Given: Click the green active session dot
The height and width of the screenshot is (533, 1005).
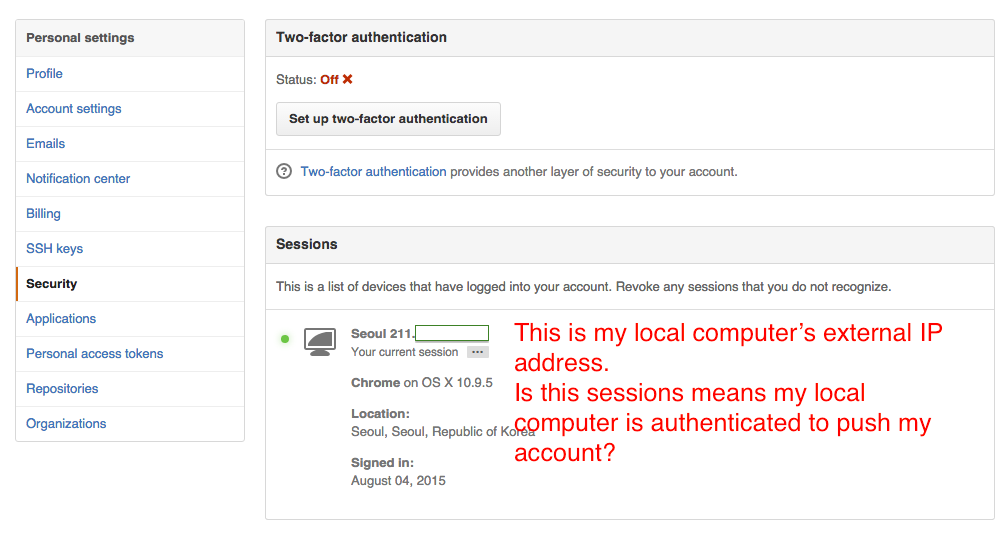Looking at the screenshot, I should point(285,339).
